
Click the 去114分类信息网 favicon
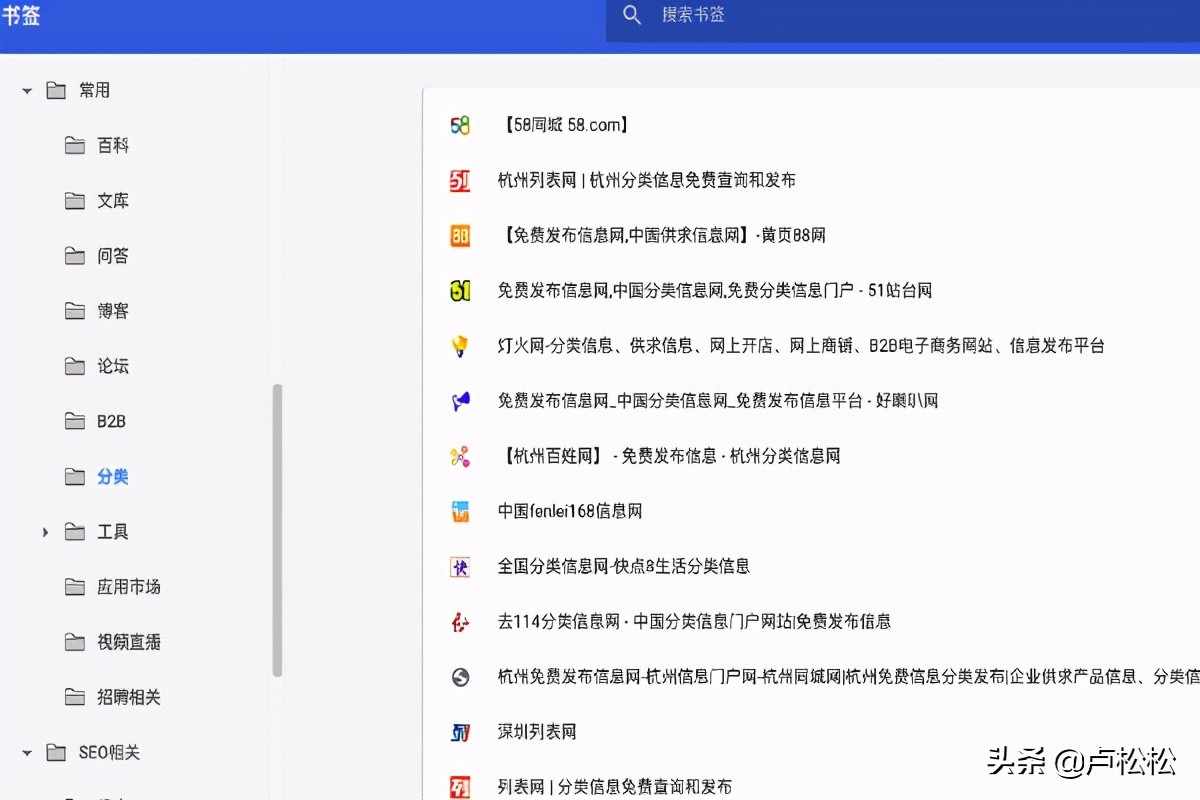click(460, 620)
